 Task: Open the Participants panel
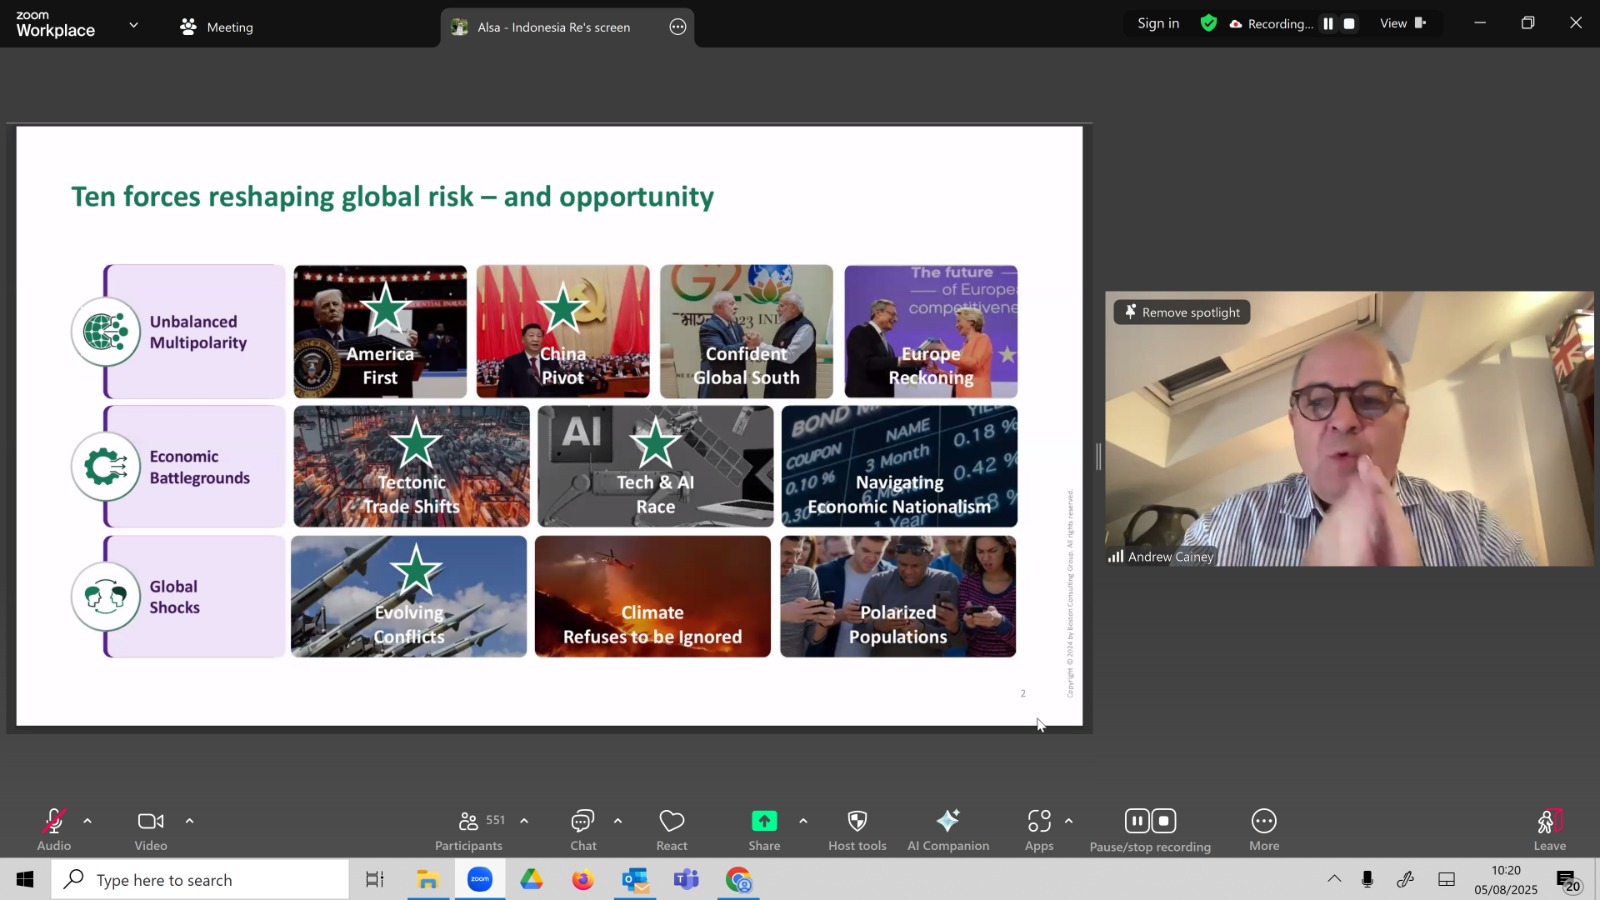click(x=468, y=830)
